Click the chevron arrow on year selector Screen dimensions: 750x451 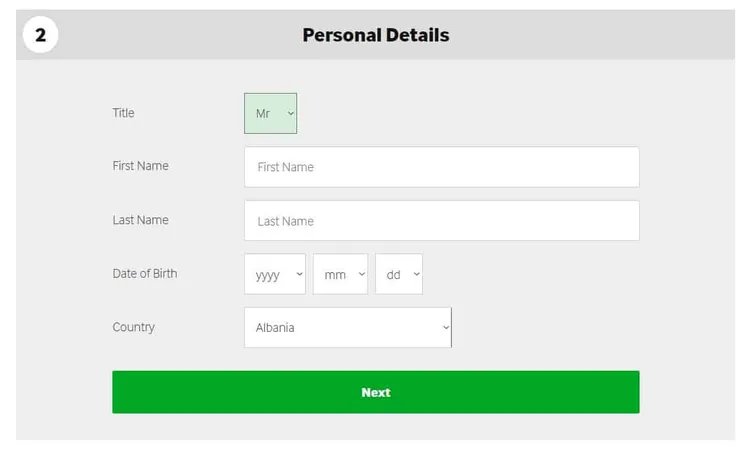pos(297,275)
